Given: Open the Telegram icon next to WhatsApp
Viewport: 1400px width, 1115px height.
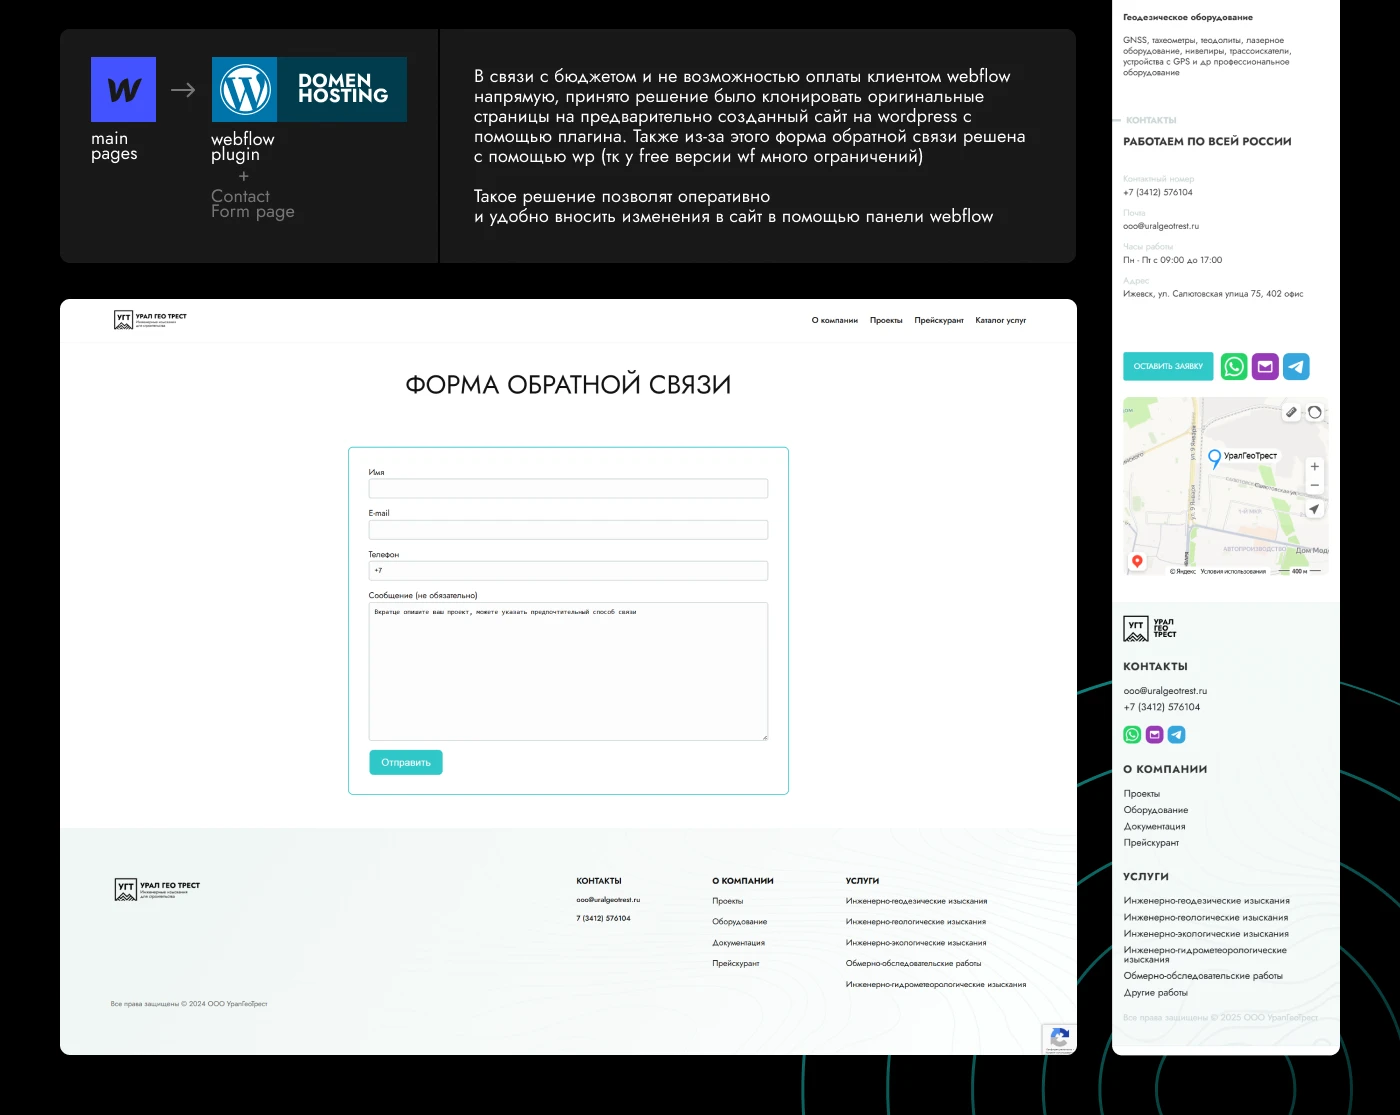Looking at the screenshot, I should (1296, 366).
